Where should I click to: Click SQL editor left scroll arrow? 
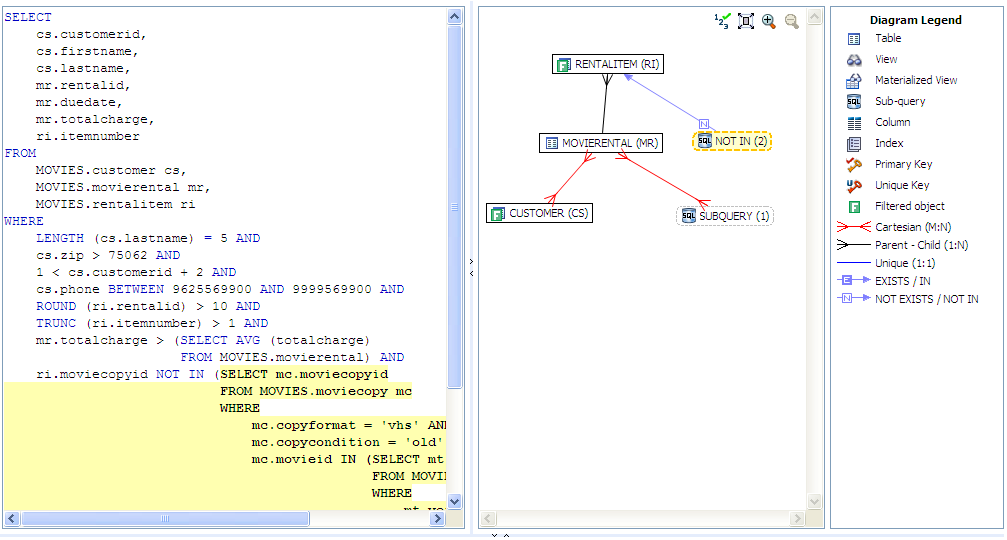tap(12, 518)
